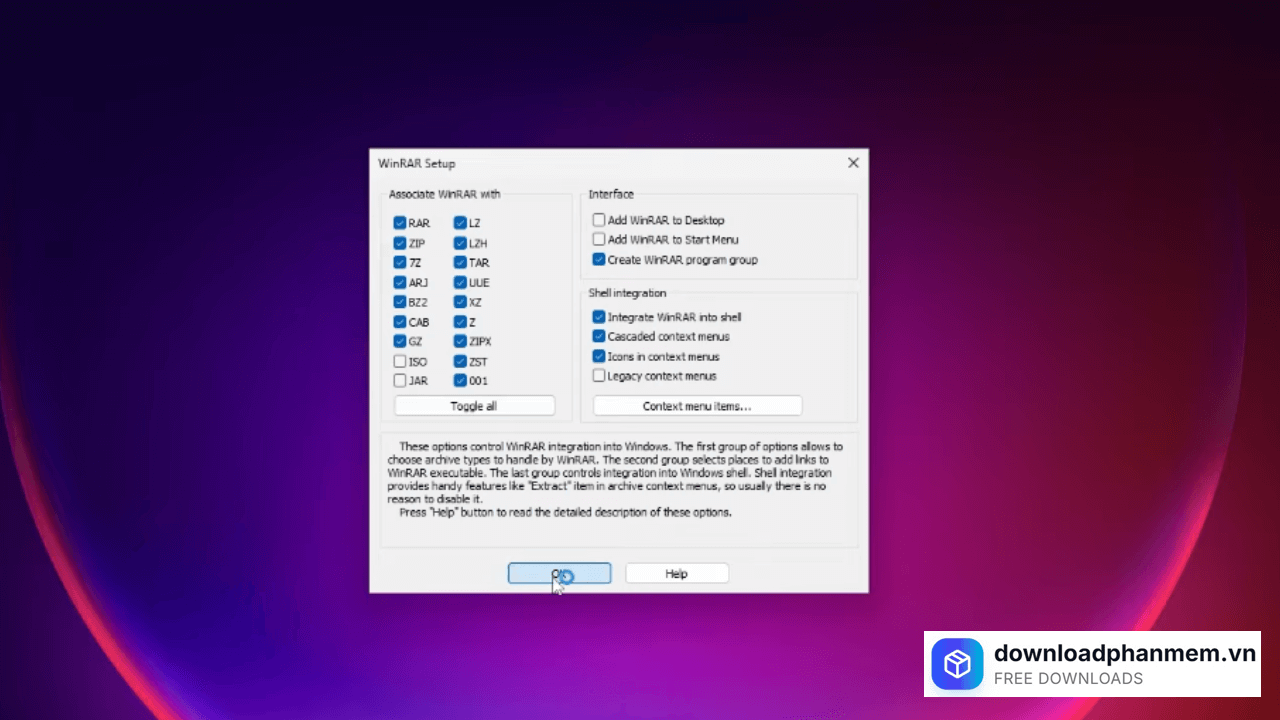This screenshot has height=720, width=1280.
Task: Uncheck the 001 format checkbox
Action: [x=460, y=381]
